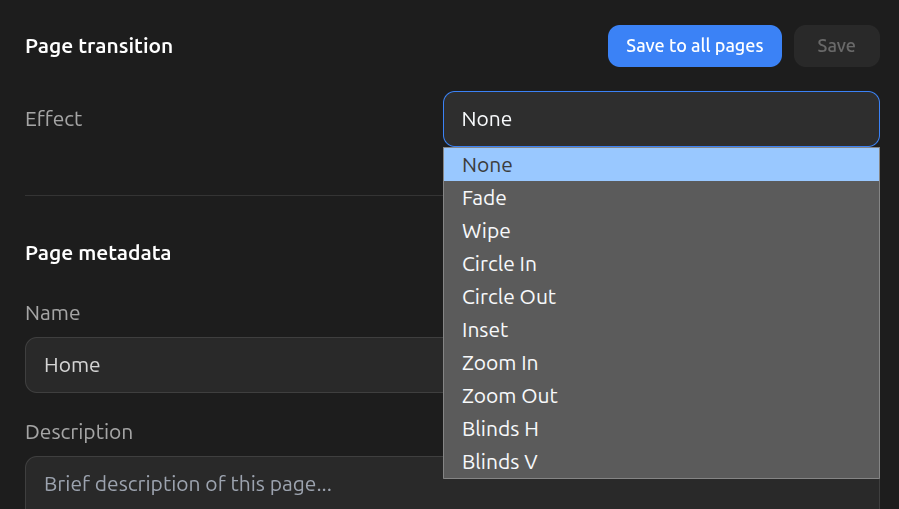899x509 pixels.
Task: Click the Effect field label
Action: 53,119
